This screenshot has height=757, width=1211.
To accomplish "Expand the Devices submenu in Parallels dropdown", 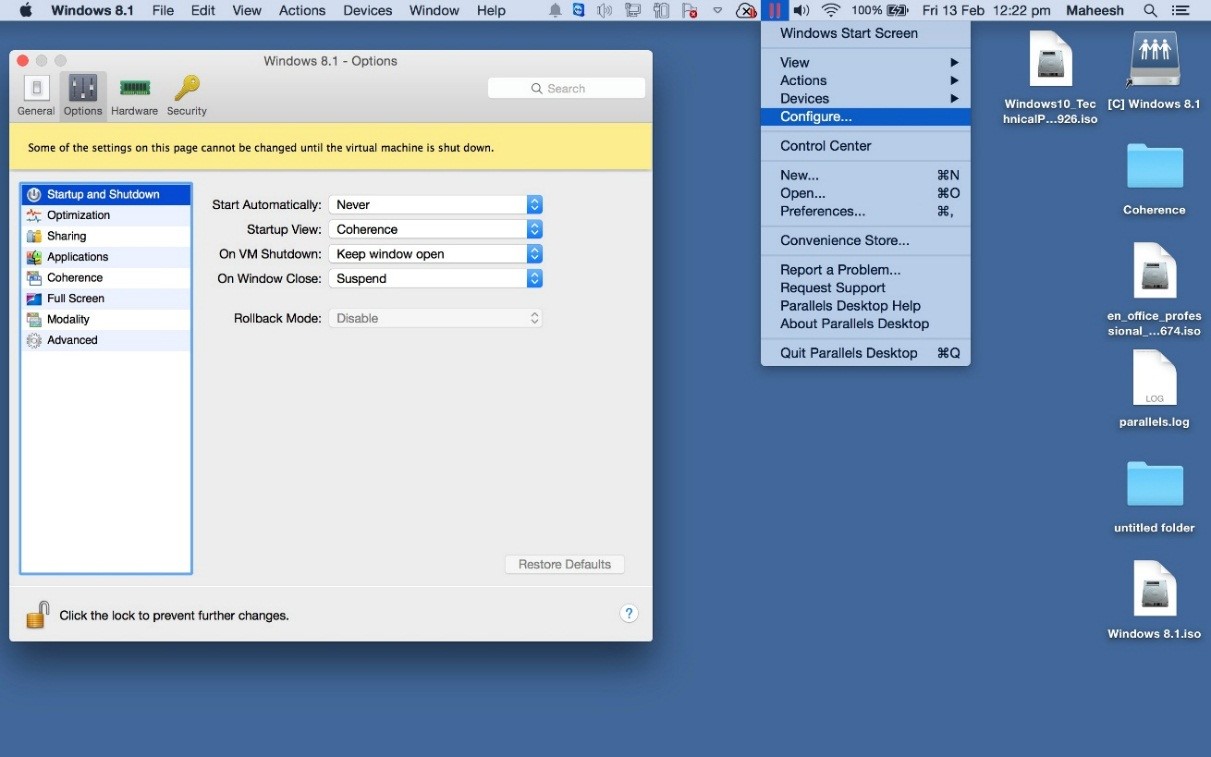I will point(865,98).
